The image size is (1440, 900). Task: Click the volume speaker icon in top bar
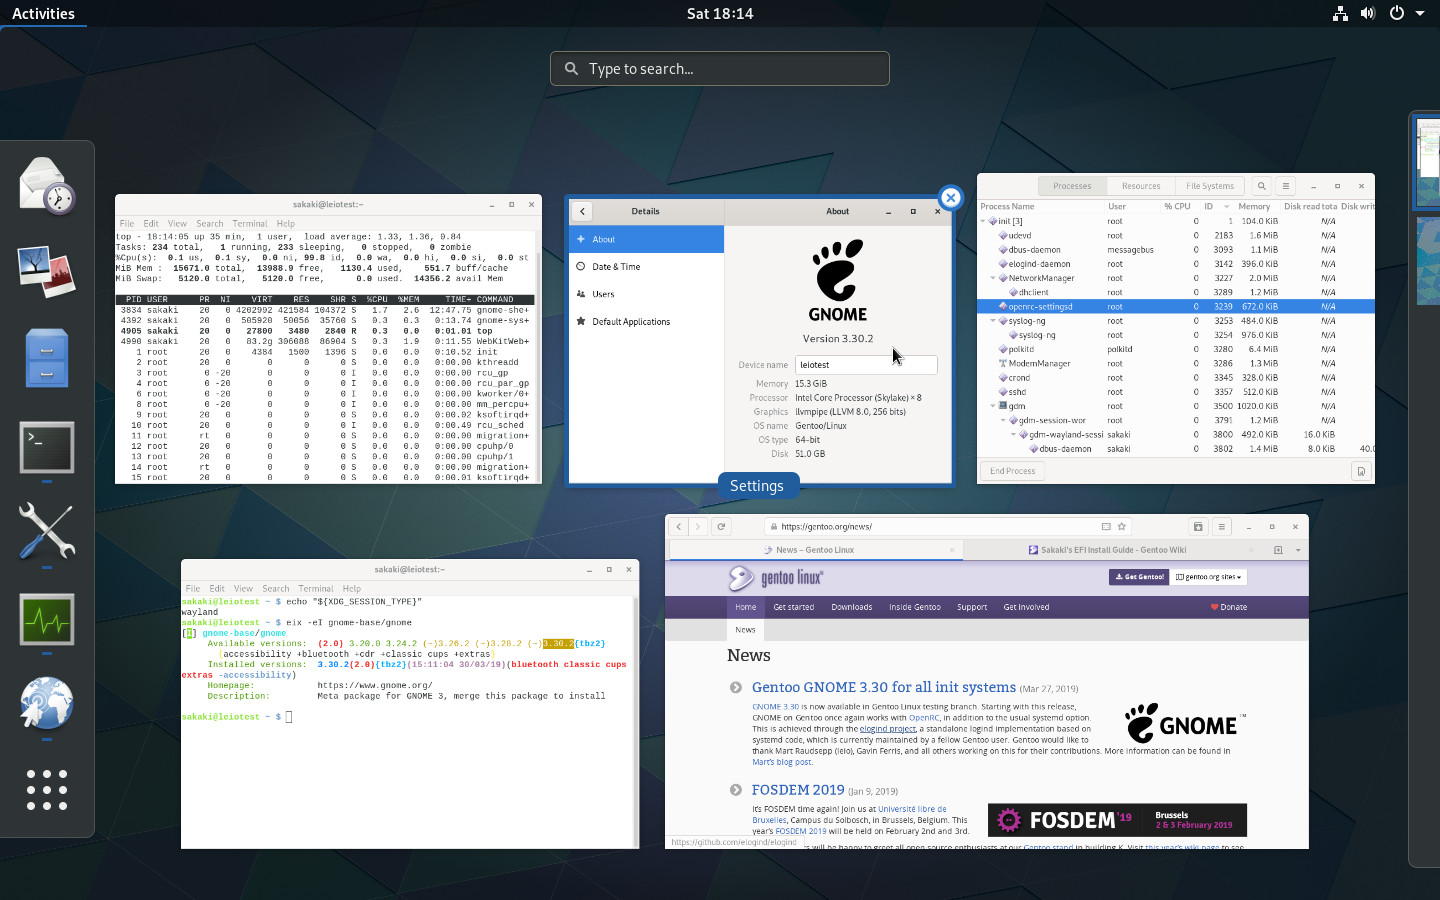(x=1368, y=13)
